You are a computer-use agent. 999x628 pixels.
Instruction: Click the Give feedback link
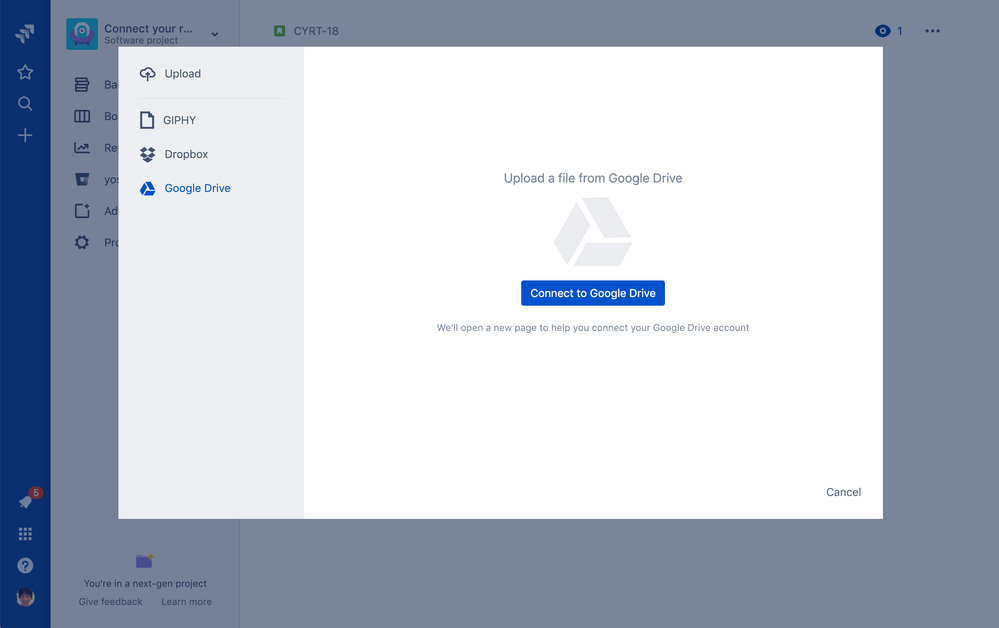coord(110,601)
